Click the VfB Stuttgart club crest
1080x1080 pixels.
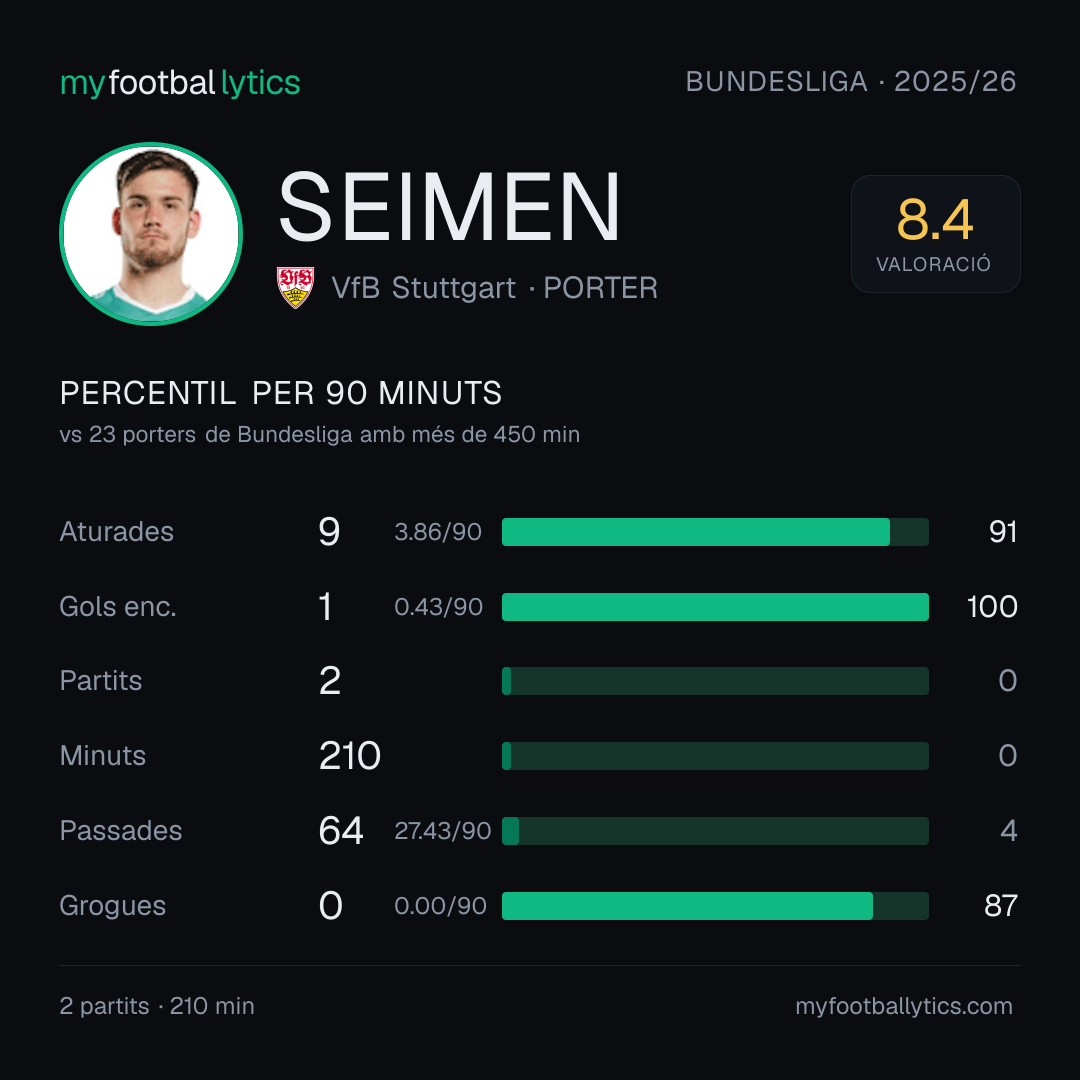pyautogui.click(x=295, y=287)
